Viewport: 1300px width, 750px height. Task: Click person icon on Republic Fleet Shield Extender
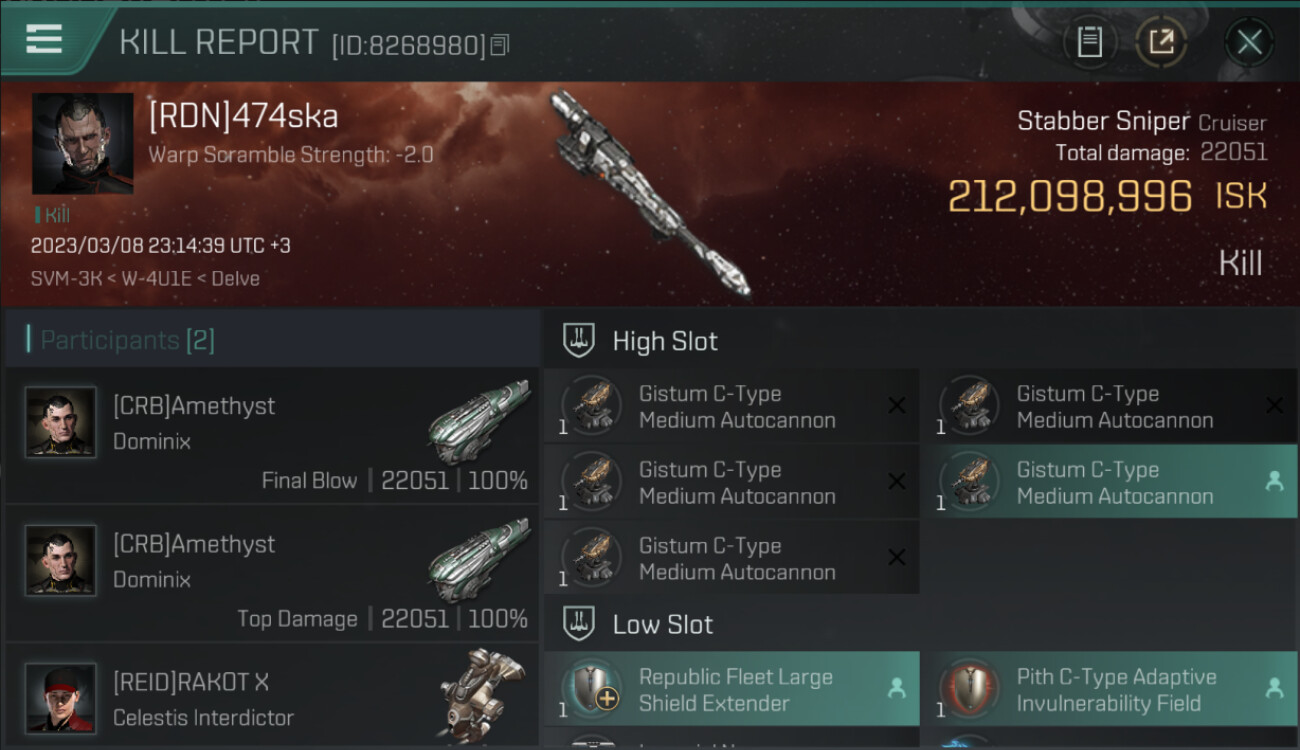point(897,688)
